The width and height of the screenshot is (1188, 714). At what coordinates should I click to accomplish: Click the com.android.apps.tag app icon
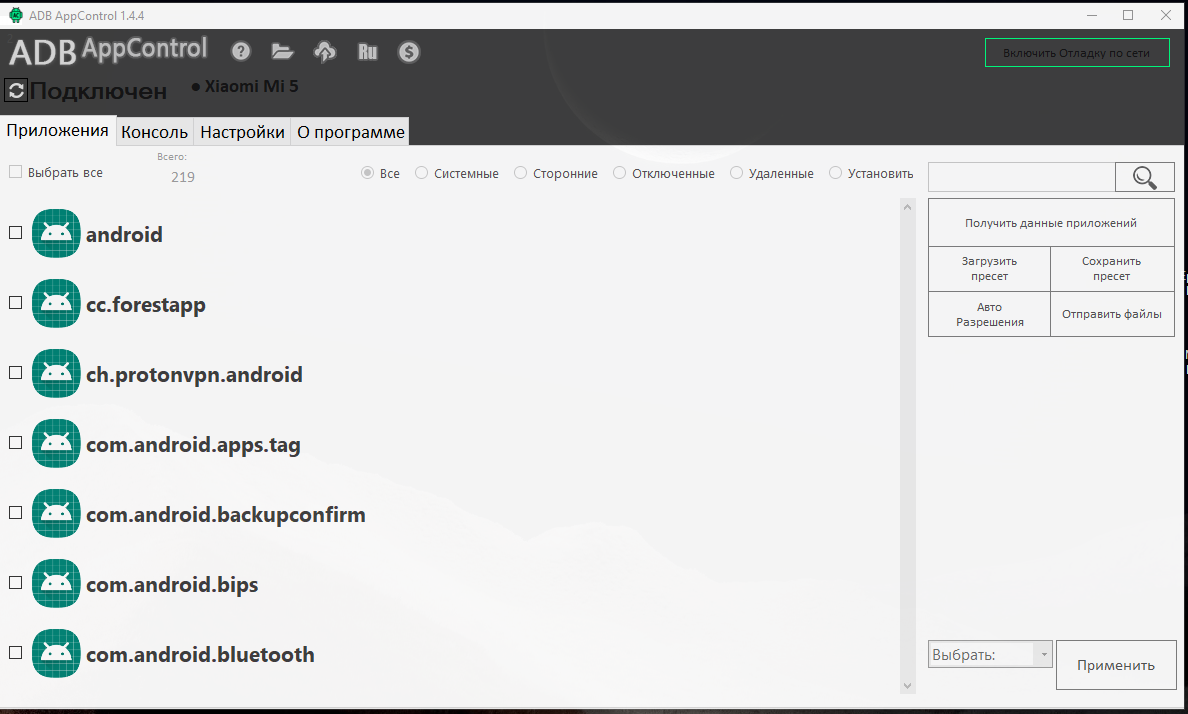click(x=56, y=443)
